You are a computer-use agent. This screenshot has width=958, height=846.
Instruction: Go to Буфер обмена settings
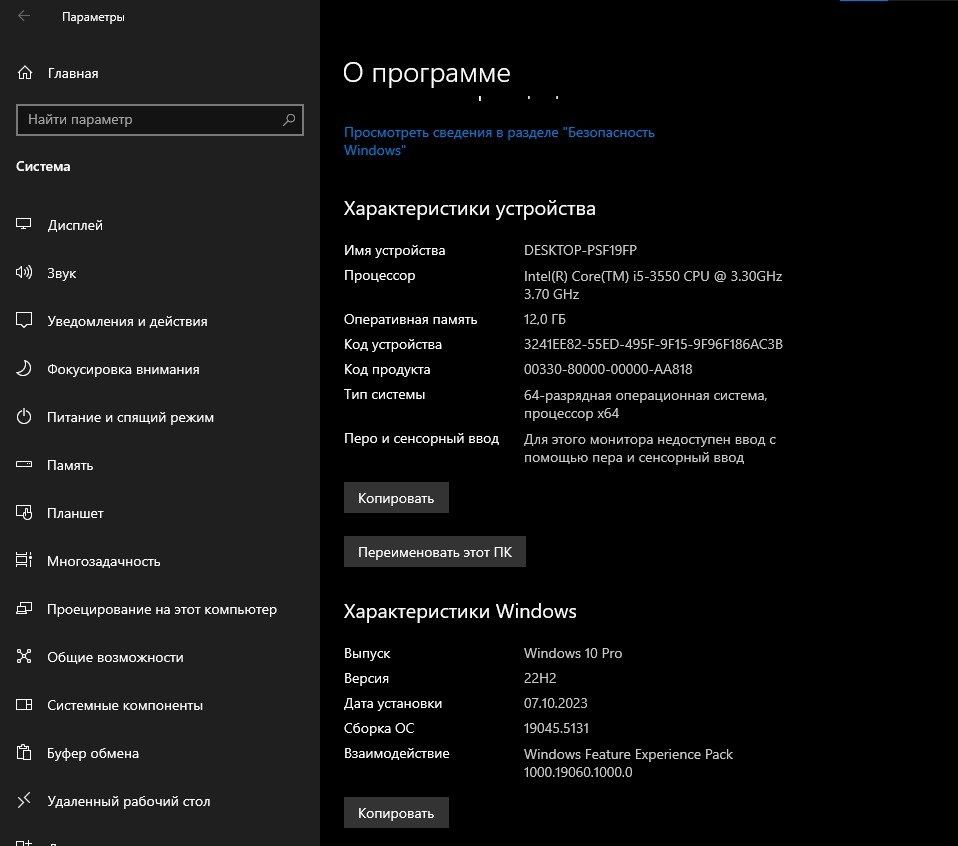160,753
